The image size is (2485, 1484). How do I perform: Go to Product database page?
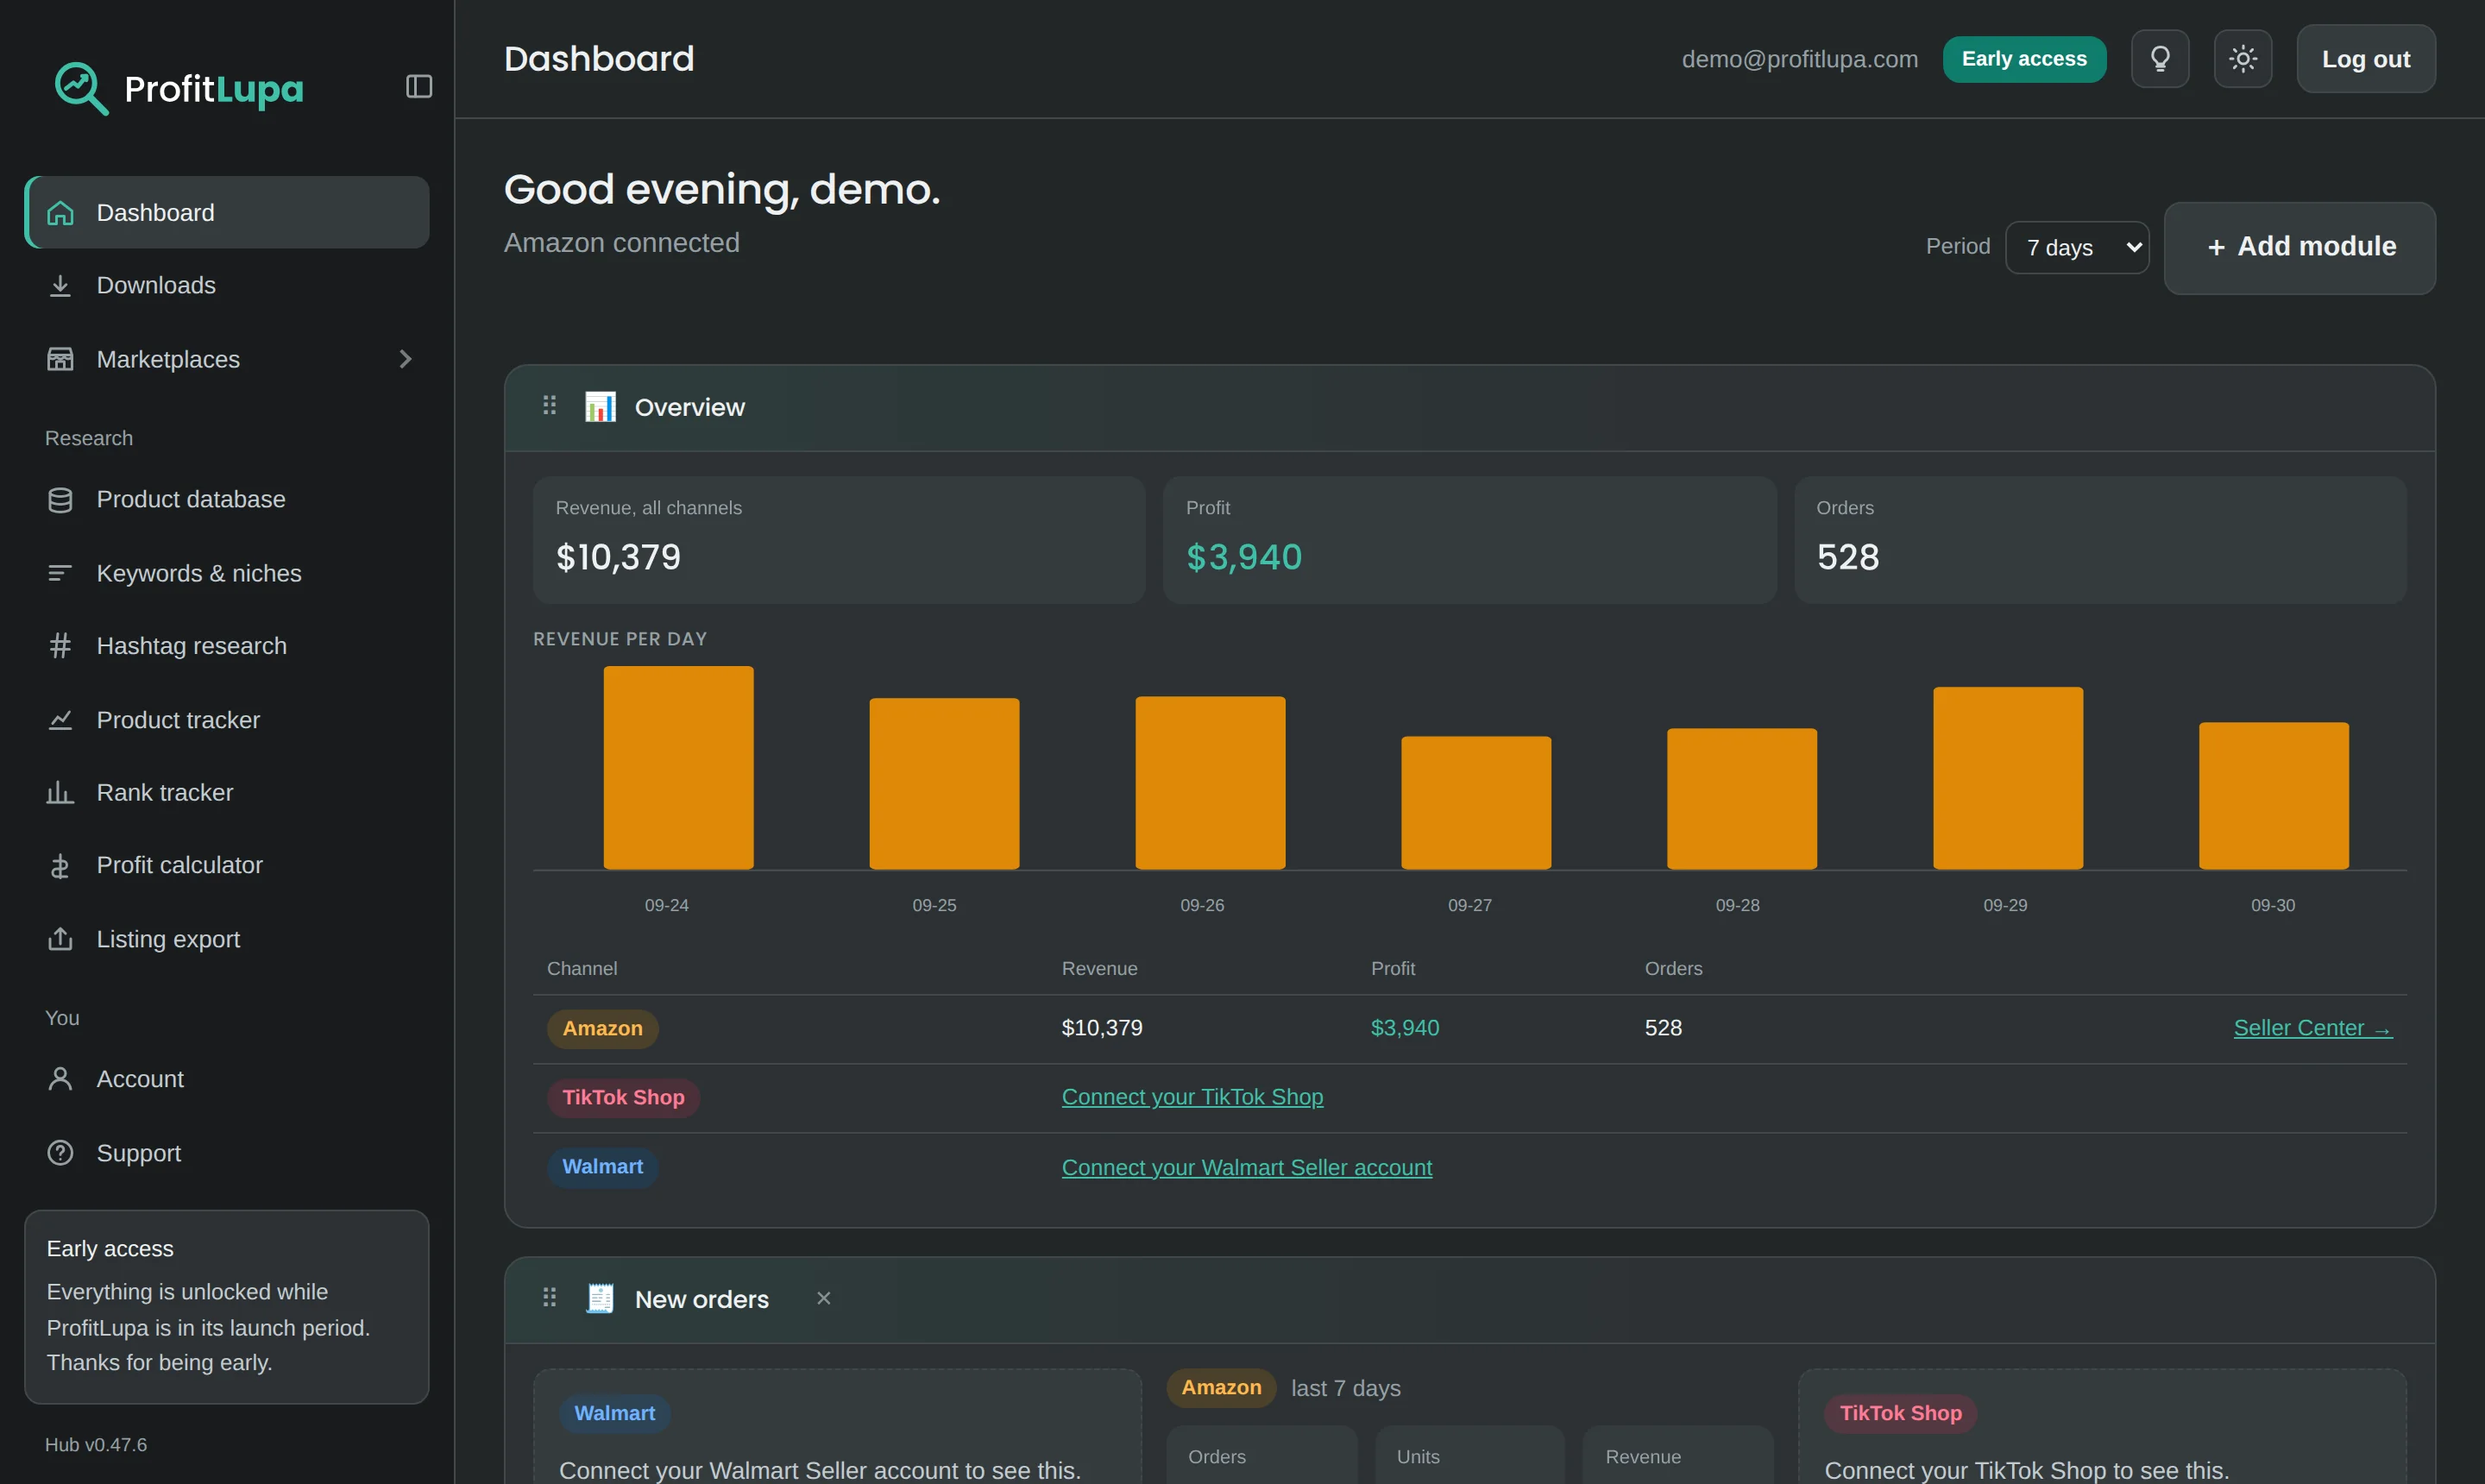(227, 500)
